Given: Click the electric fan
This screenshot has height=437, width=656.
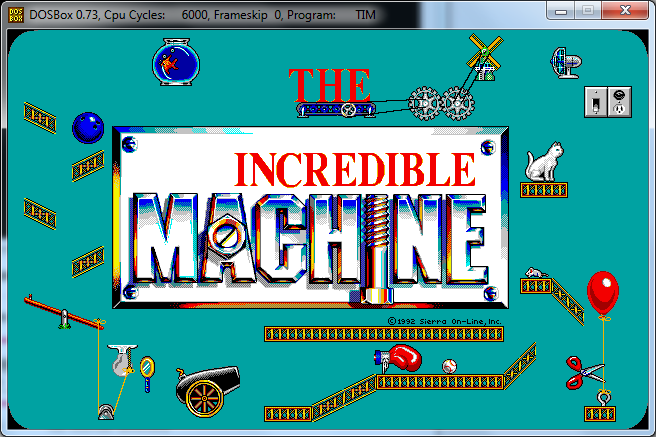Looking at the screenshot, I should 566,63.
